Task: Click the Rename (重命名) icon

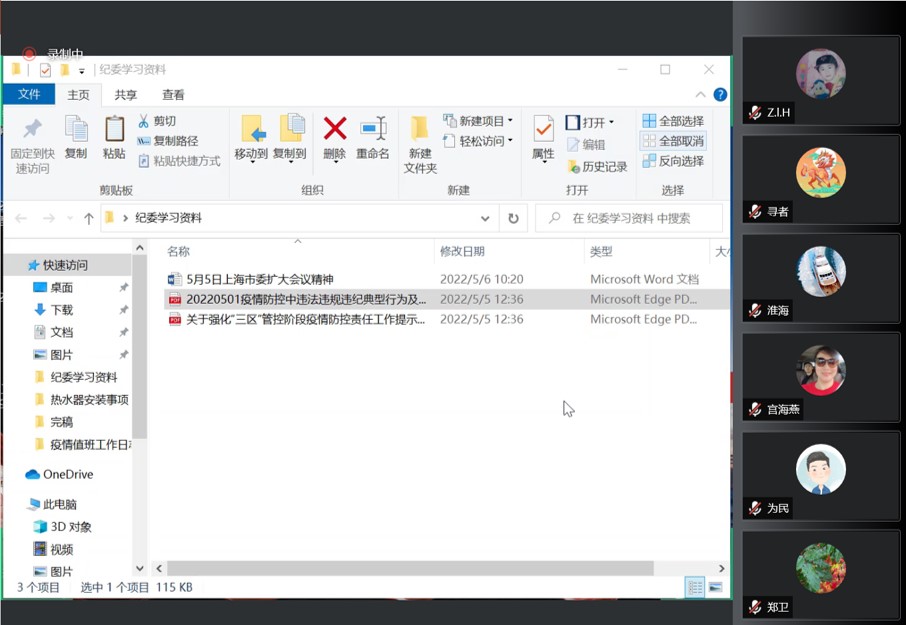Action: pyautogui.click(x=373, y=128)
